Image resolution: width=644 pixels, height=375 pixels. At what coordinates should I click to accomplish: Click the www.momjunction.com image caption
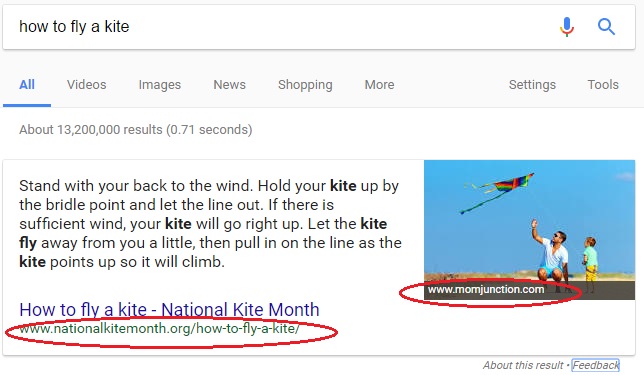(x=486, y=290)
